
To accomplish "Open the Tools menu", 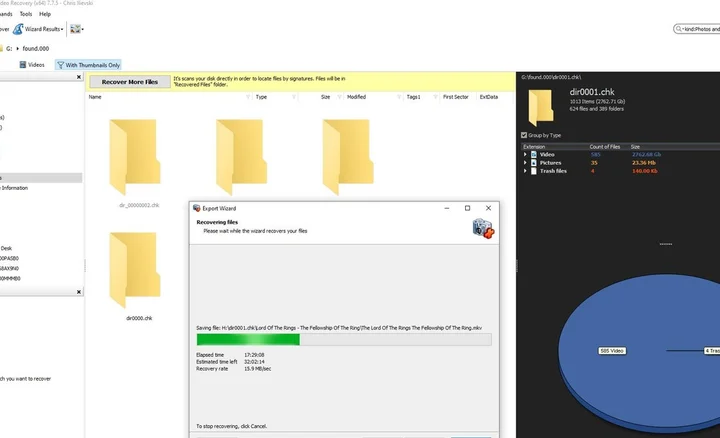I will [x=26, y=14].
